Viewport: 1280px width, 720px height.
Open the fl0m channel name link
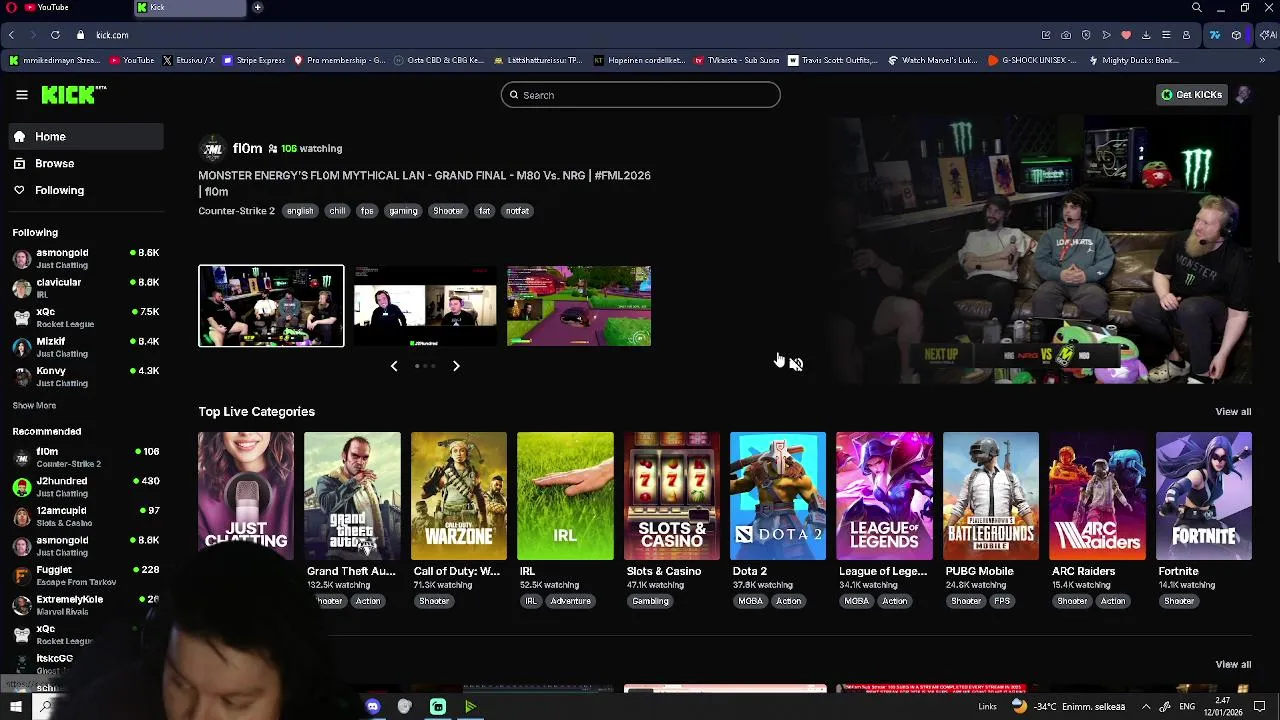click(247, 148)
